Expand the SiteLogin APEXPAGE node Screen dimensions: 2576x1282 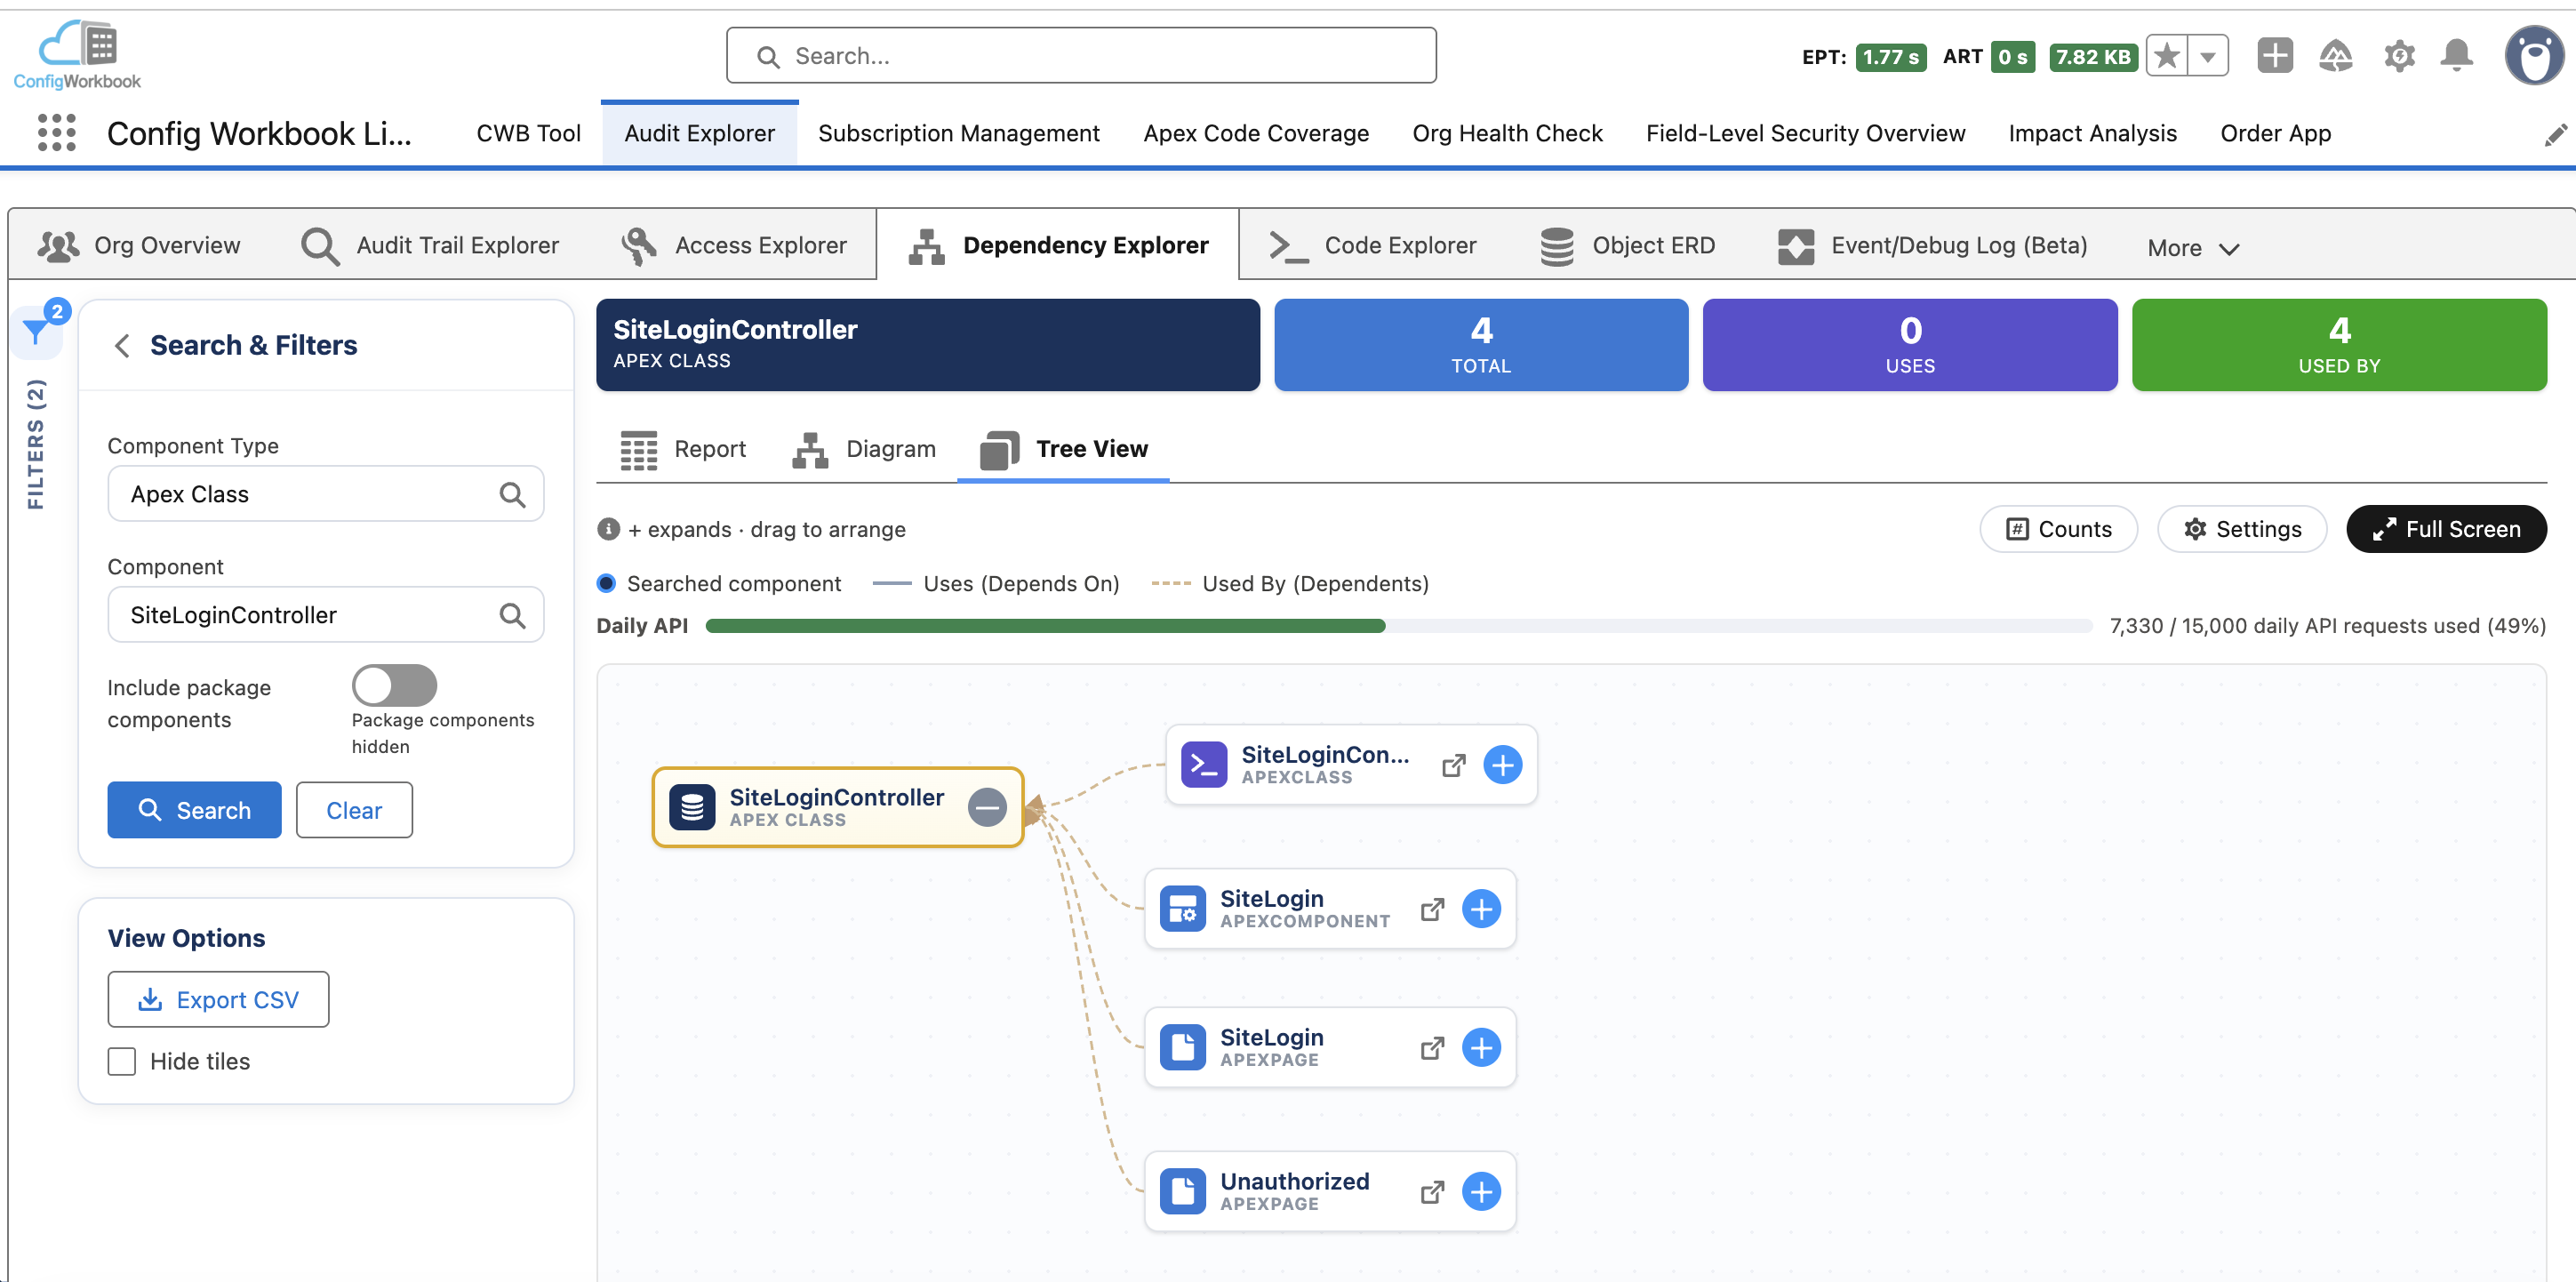(1481, 1048)
